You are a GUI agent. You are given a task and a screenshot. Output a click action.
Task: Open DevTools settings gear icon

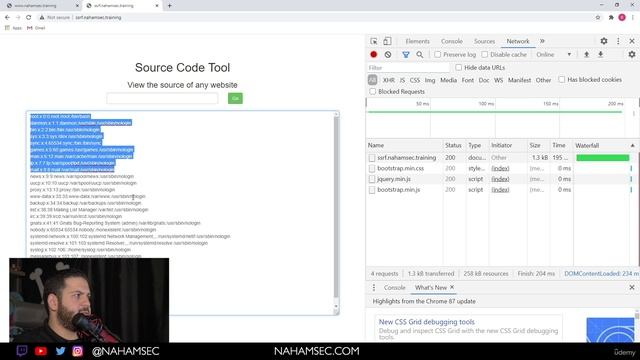coord(604,41)
